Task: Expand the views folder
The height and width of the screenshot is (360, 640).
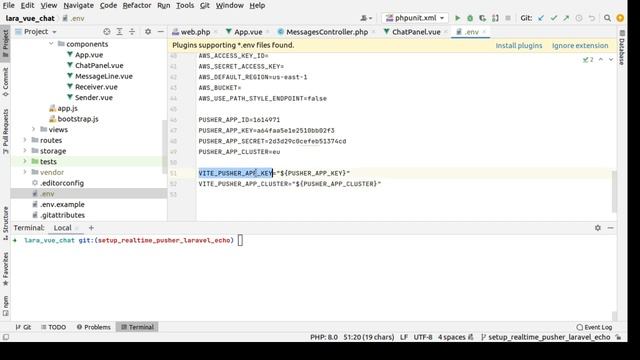Action: (34, 129)
